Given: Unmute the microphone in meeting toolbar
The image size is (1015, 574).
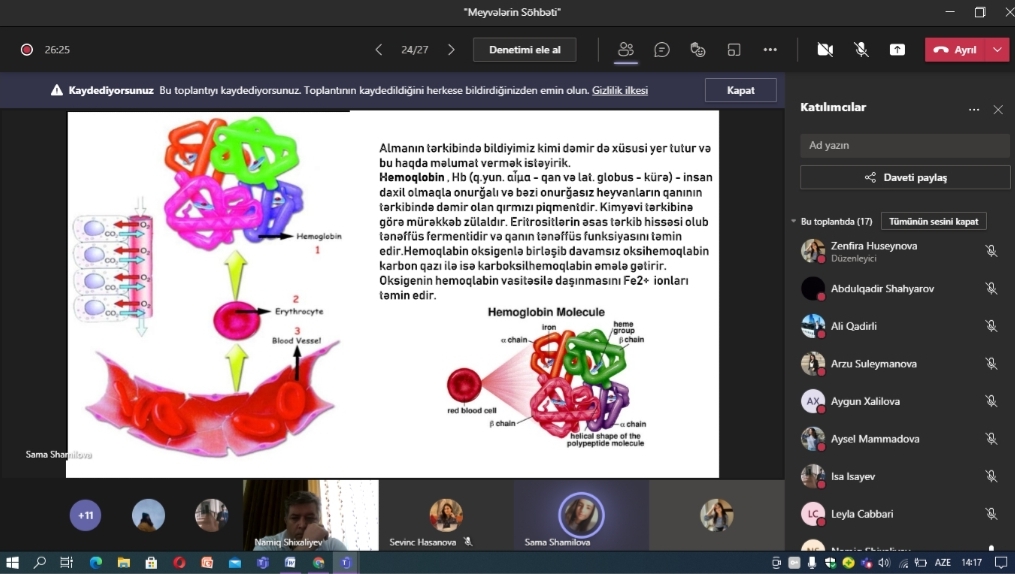Looking at the screenshot, I should 861,49.
